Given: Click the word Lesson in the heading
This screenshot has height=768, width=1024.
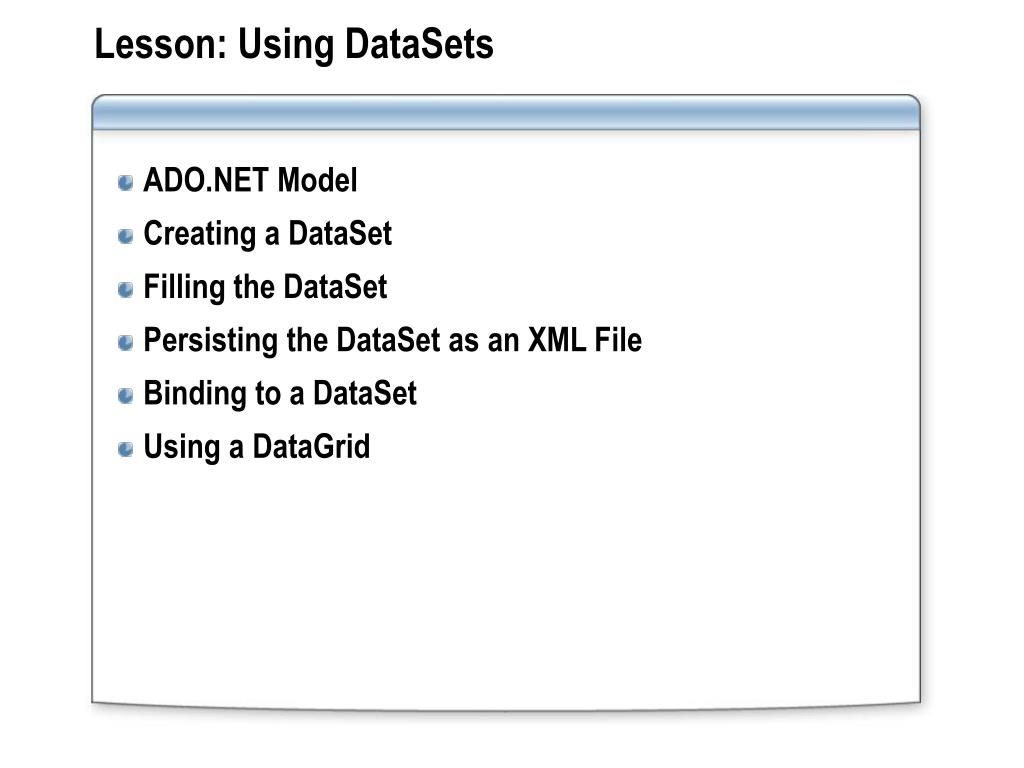Looking at the screenshot, I should point(160,44).
